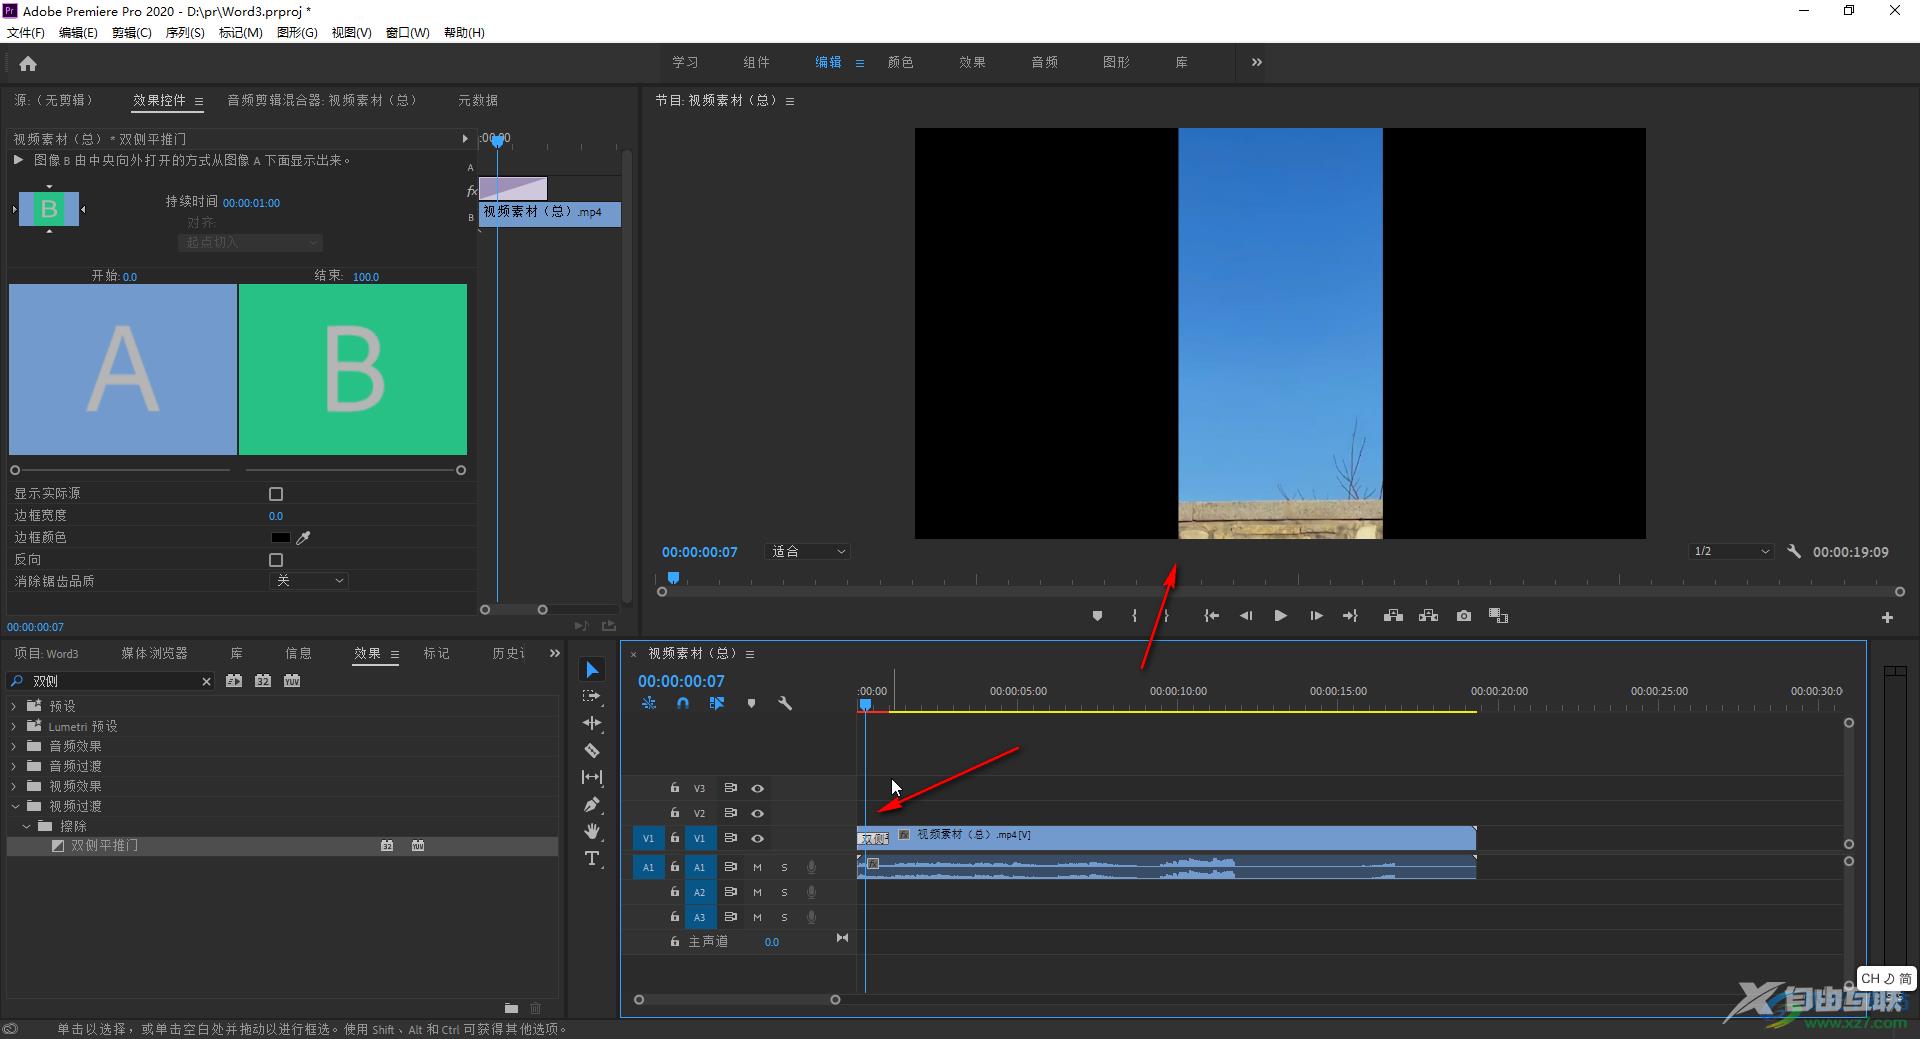Lock the V1 track
The height and width of the screenshot is (1039, 1920).
tap(675, 838)
